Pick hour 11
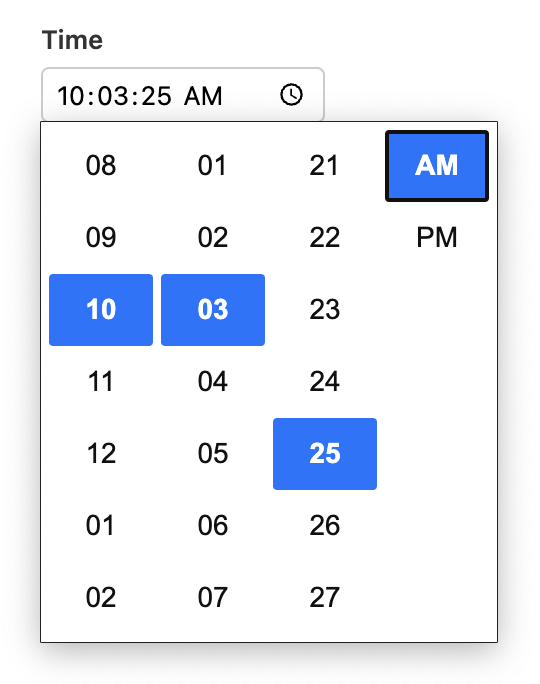 click(101, 382)
